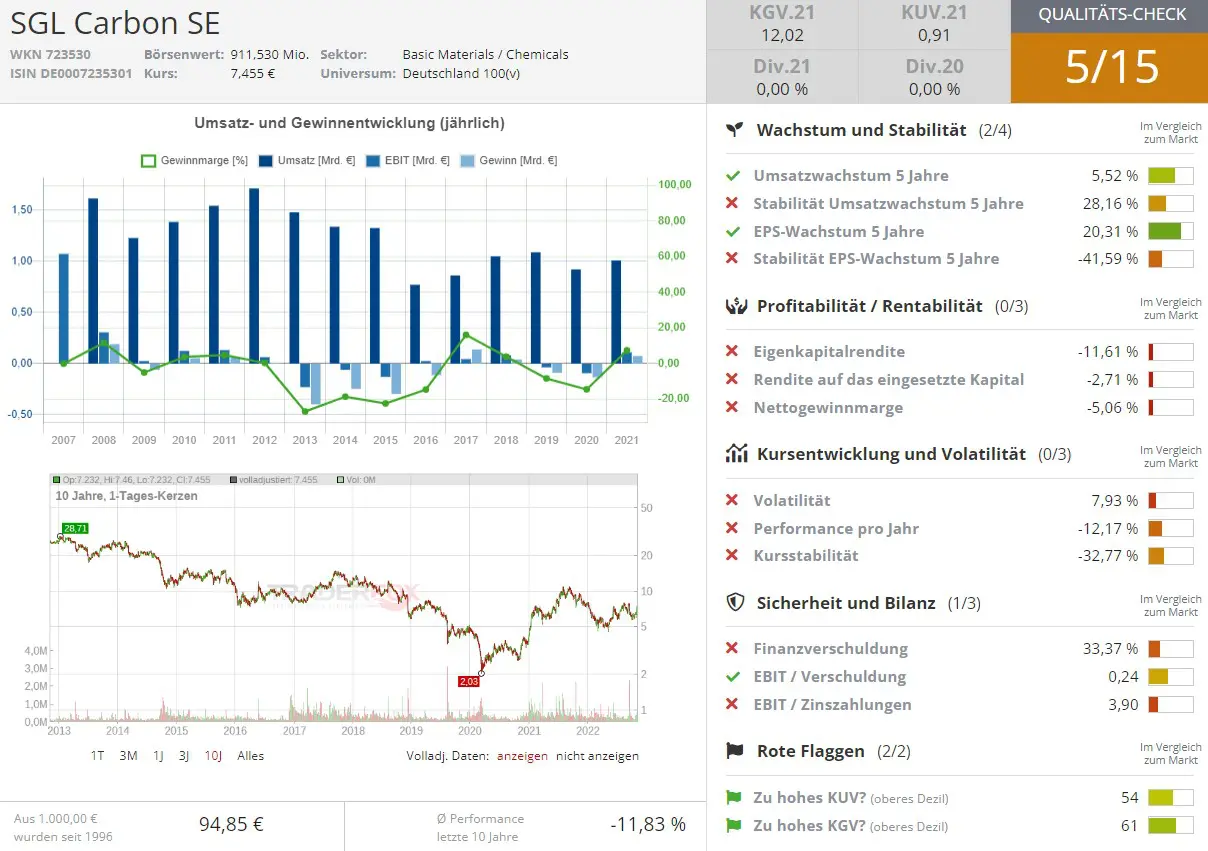
Task: Click the Börsenwert value 911,530 Mio.
Action: [x=269, y=55]
